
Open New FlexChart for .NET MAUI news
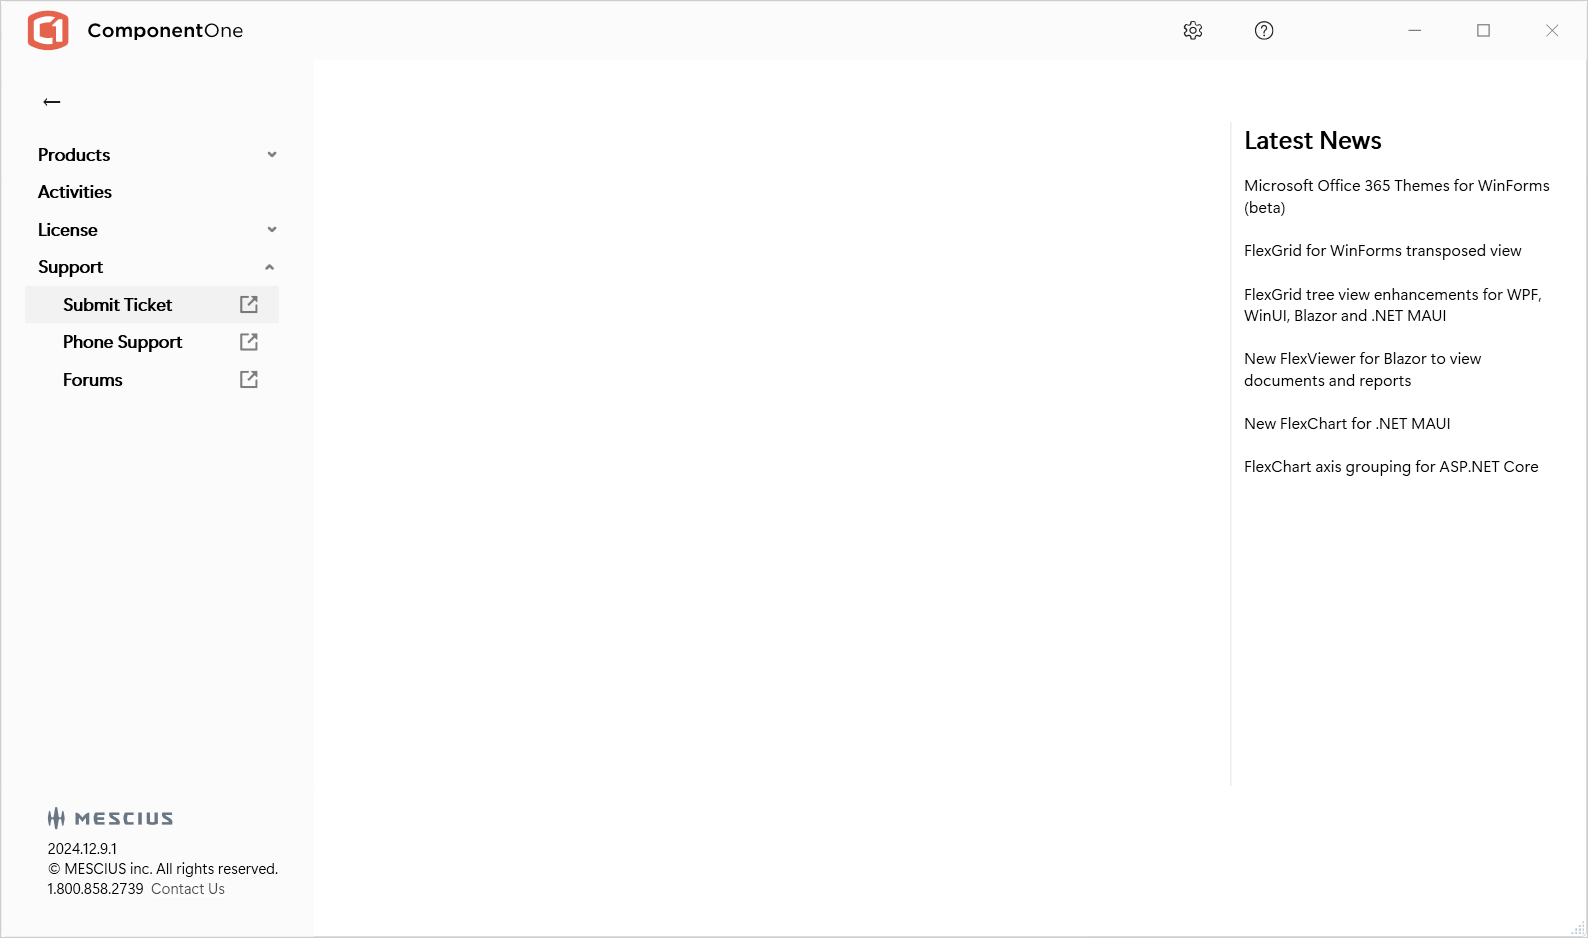point(1347,424)
